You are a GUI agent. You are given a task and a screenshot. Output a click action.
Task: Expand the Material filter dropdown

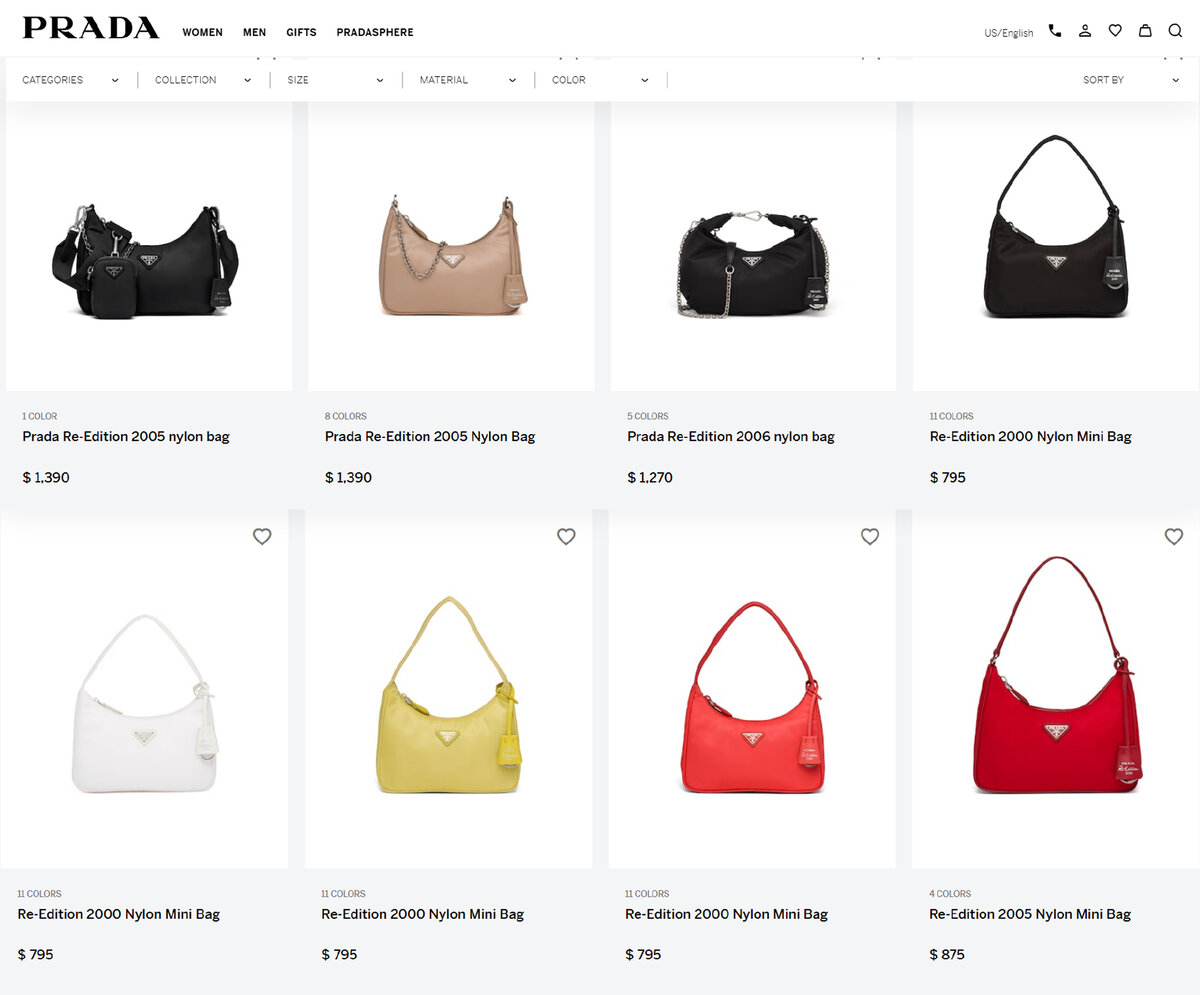tap(468, 80)
